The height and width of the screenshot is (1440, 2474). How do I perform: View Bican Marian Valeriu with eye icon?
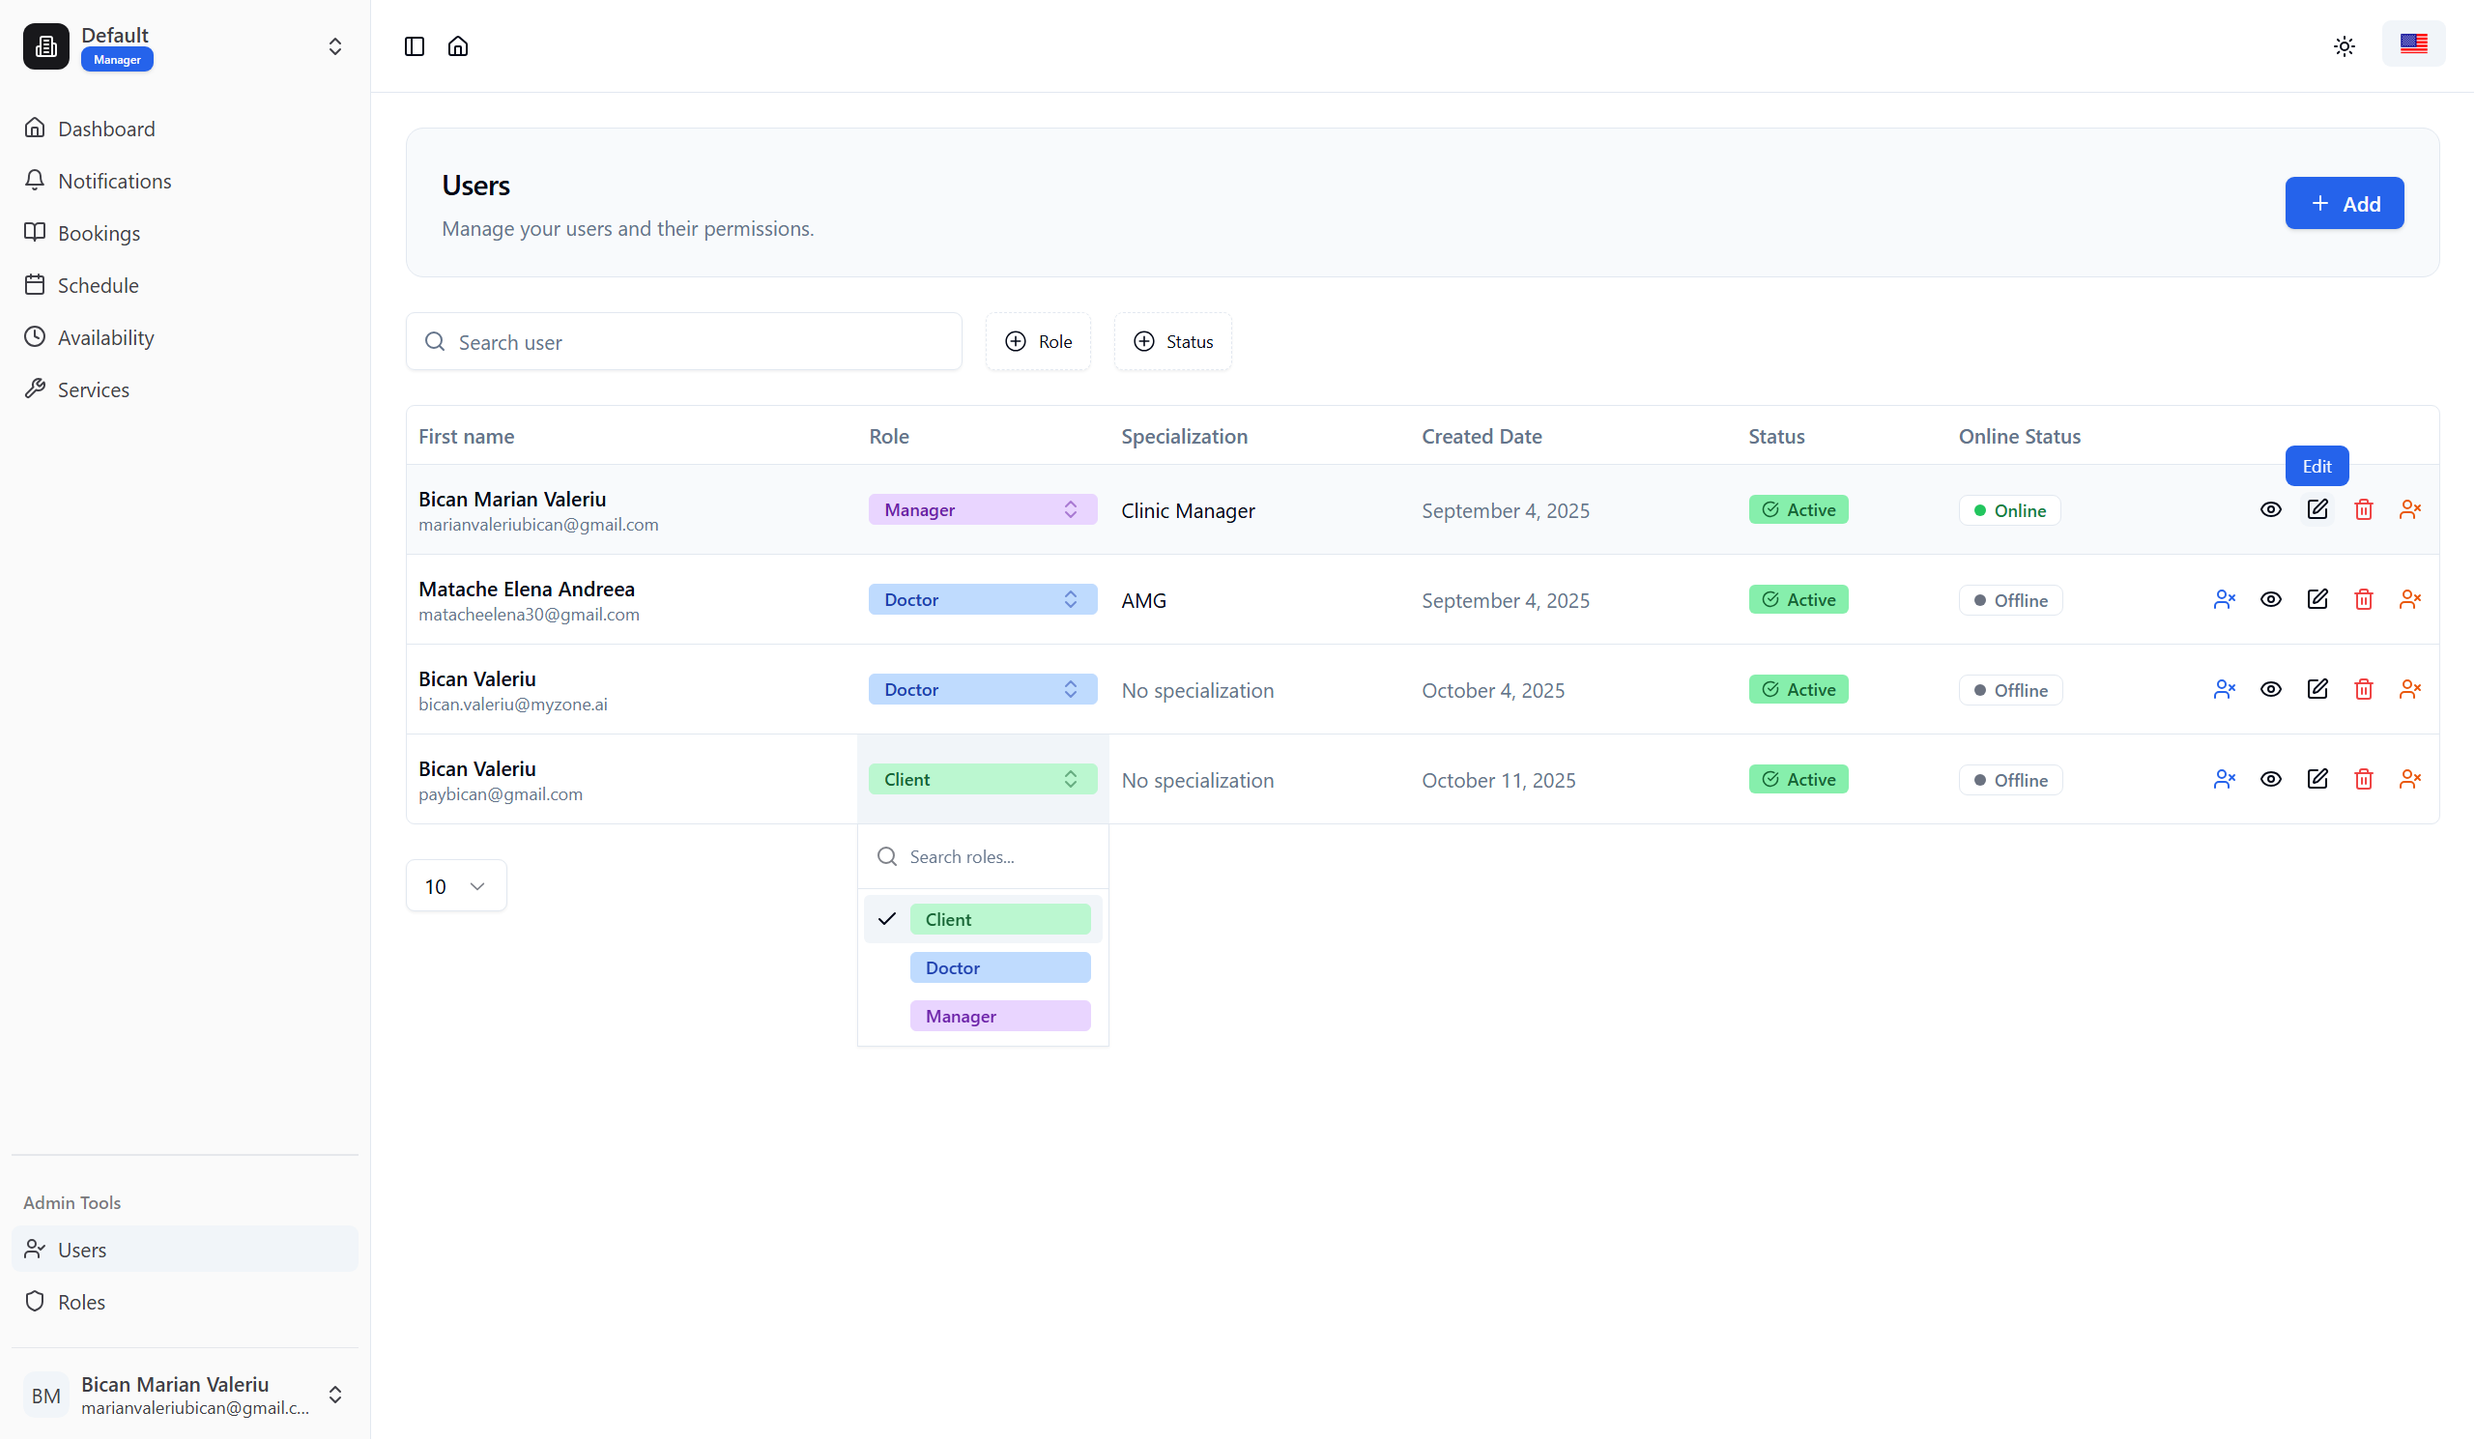[x=2271, y=510]
